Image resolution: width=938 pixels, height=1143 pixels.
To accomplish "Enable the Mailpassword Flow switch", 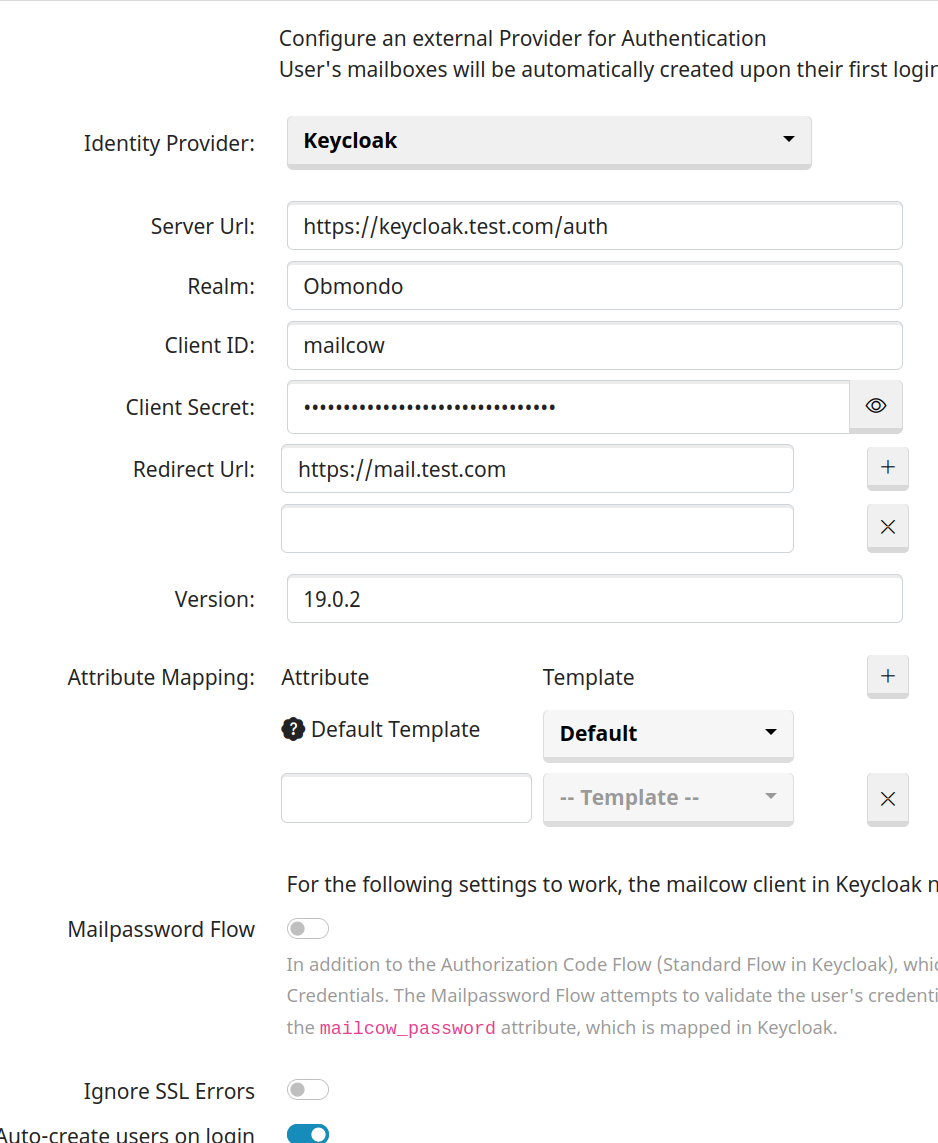I will point(307,929).
